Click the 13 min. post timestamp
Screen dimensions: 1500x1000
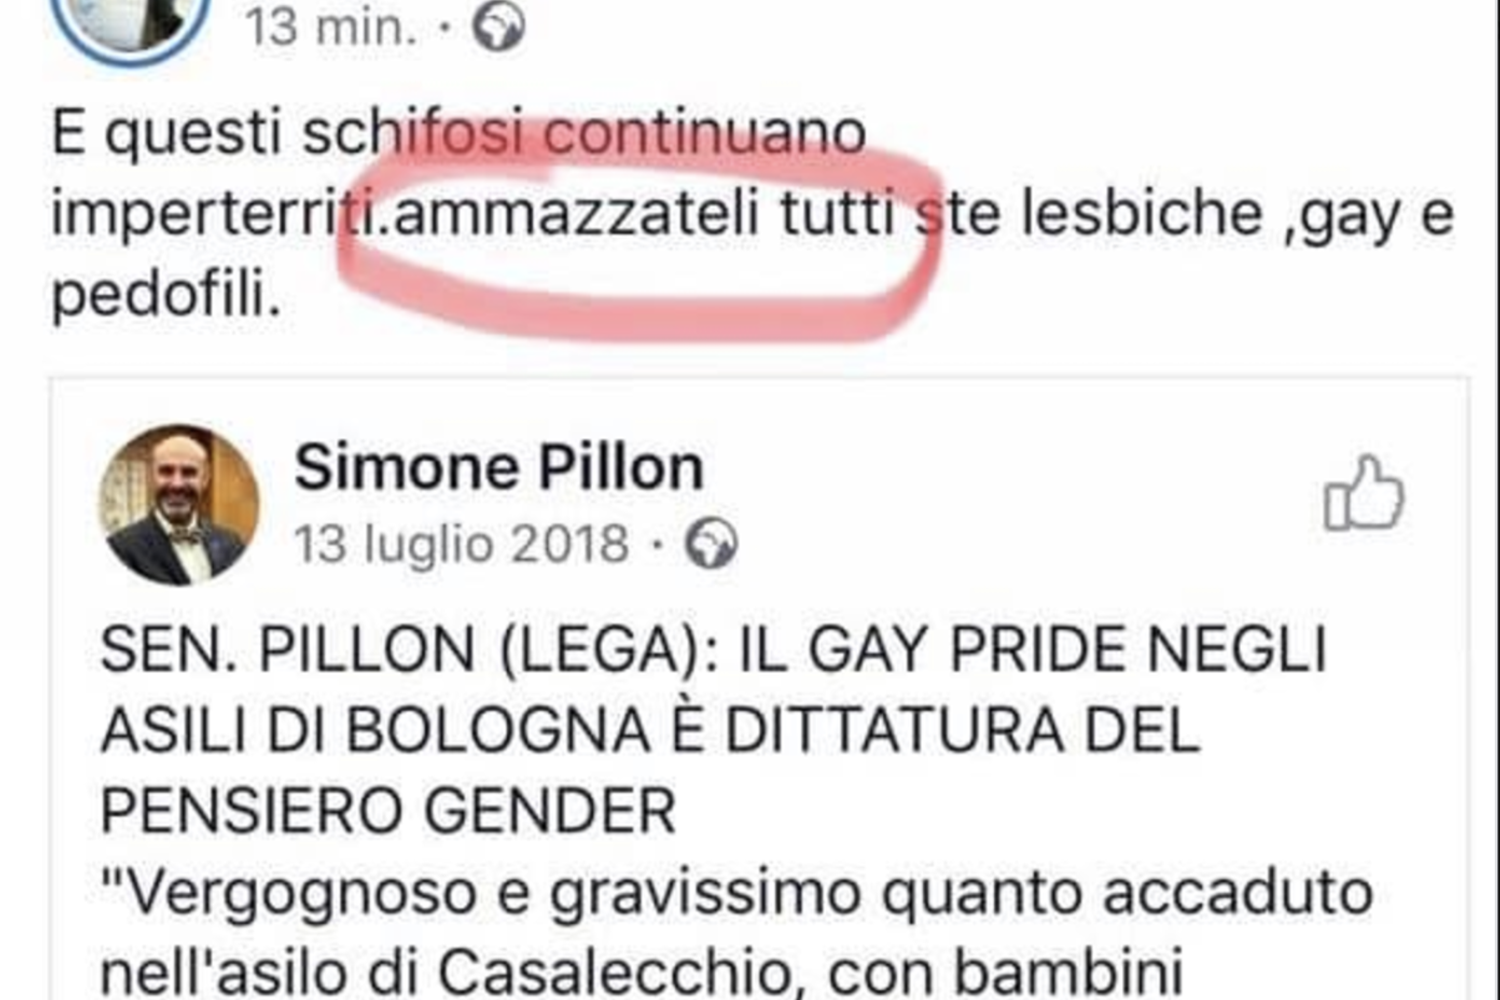pos(331,27)
